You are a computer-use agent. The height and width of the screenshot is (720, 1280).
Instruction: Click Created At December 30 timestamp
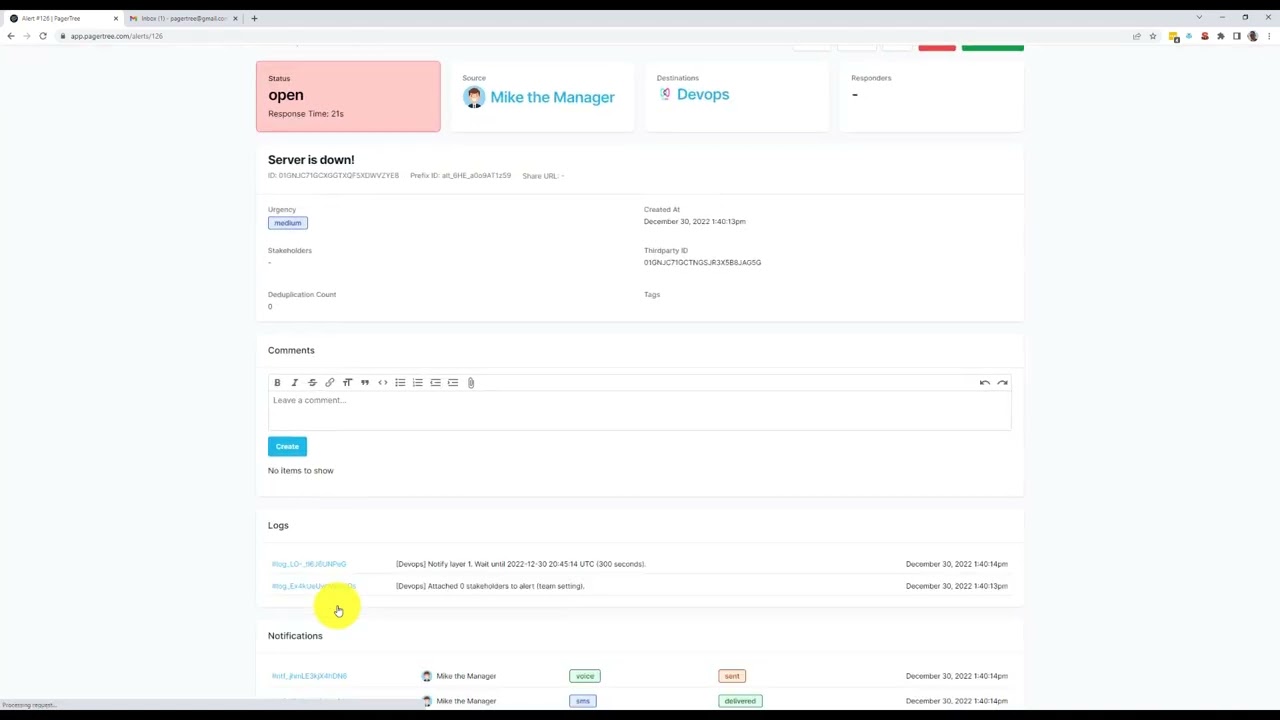click(x=694, y=222)
